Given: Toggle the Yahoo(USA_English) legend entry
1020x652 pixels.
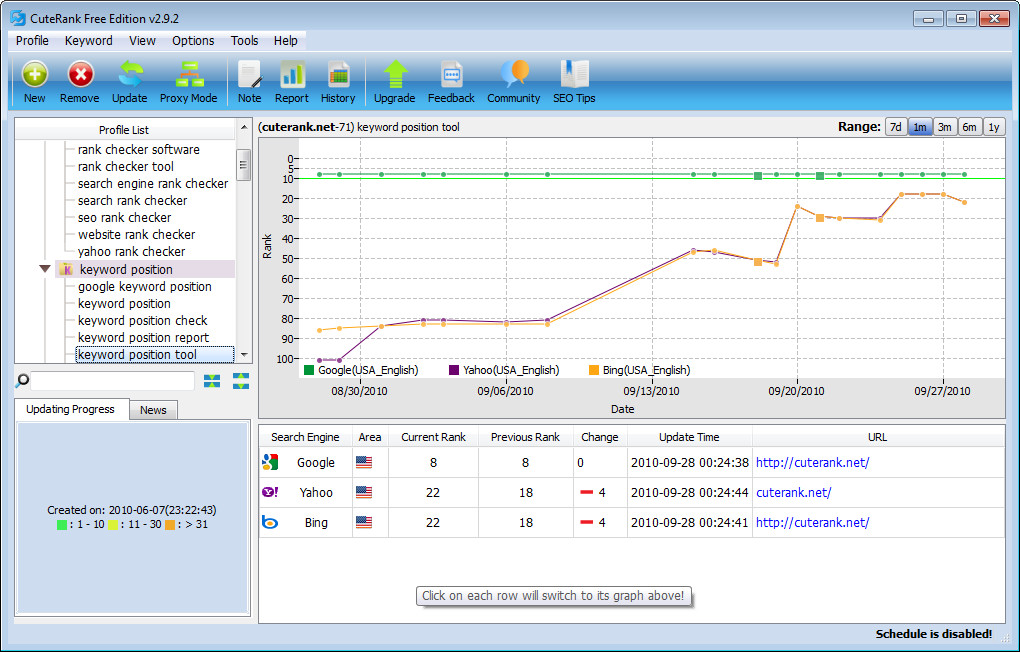Looking at the screenshot, I should pyautogui.click(x=504, y=370).
